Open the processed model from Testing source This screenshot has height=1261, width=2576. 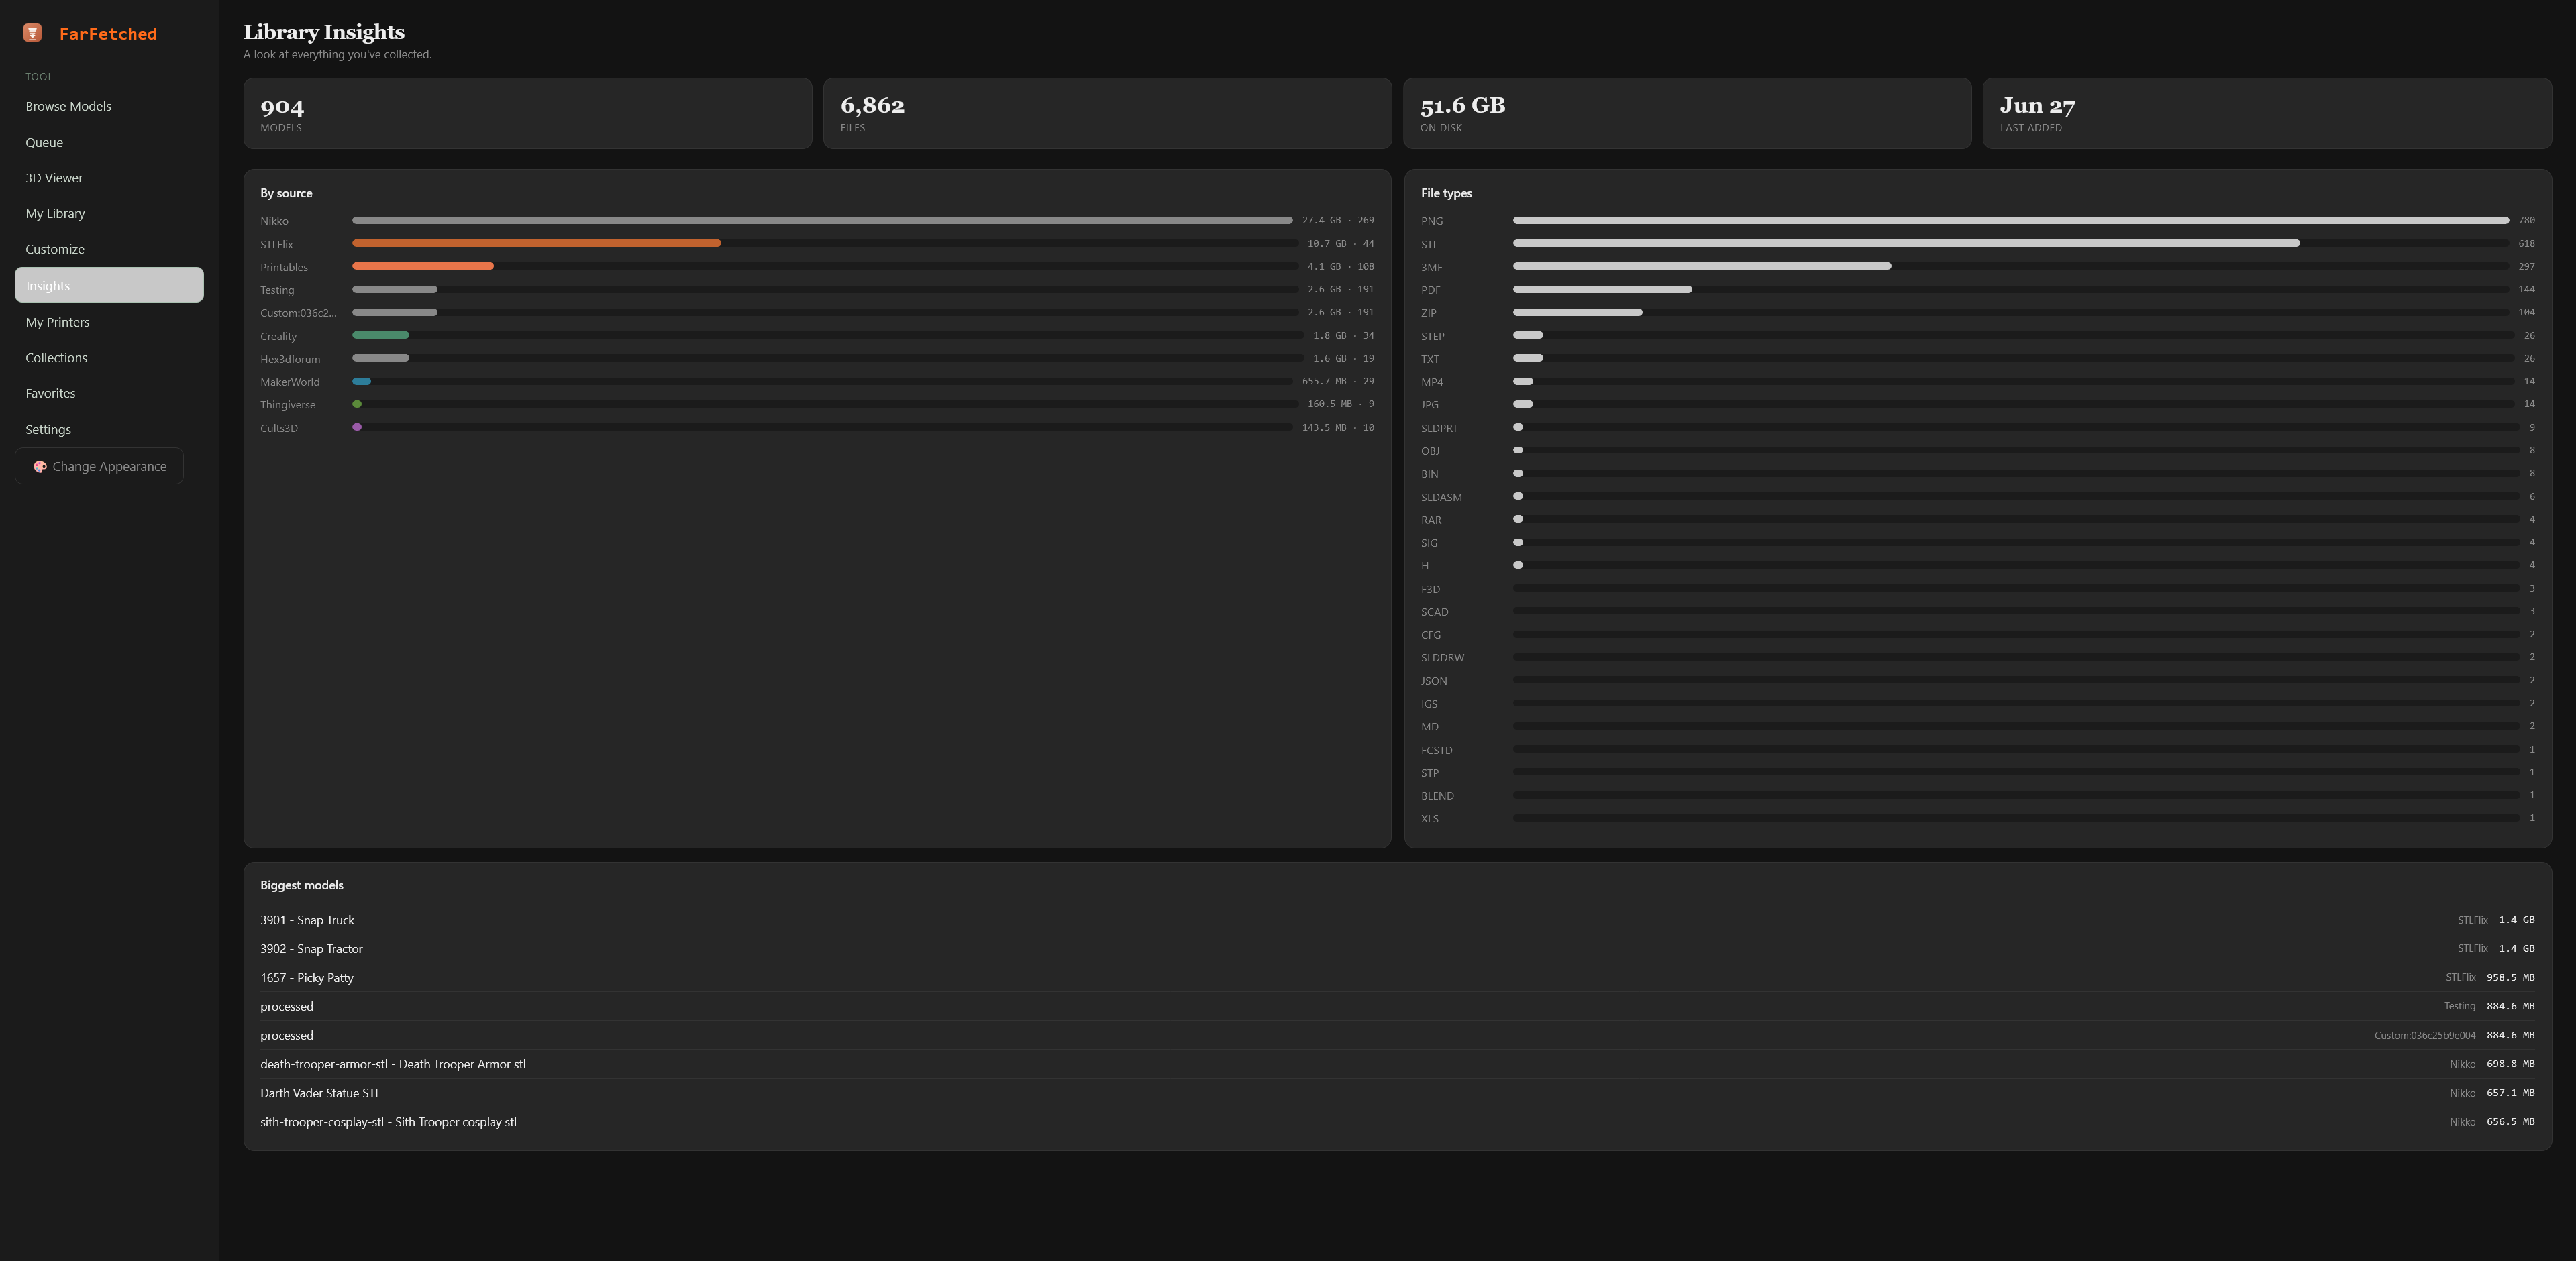click(1397, 1006)
